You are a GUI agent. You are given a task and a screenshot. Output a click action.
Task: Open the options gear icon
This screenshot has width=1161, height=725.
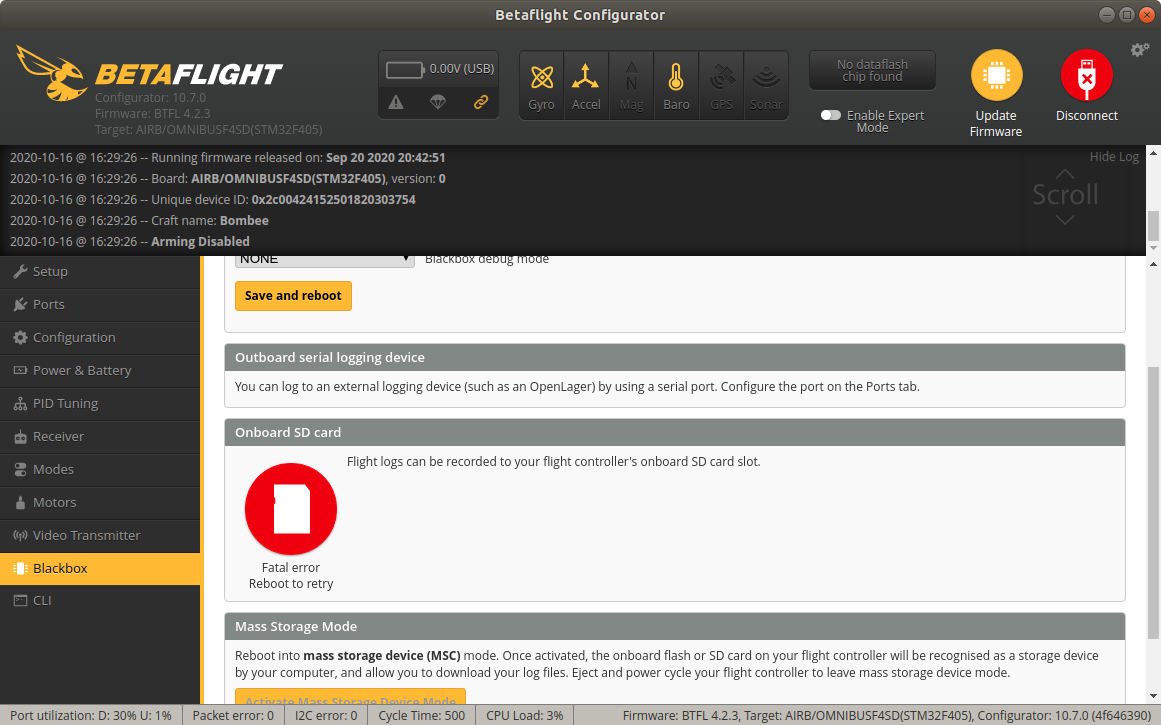click(x=1139, y=50)
